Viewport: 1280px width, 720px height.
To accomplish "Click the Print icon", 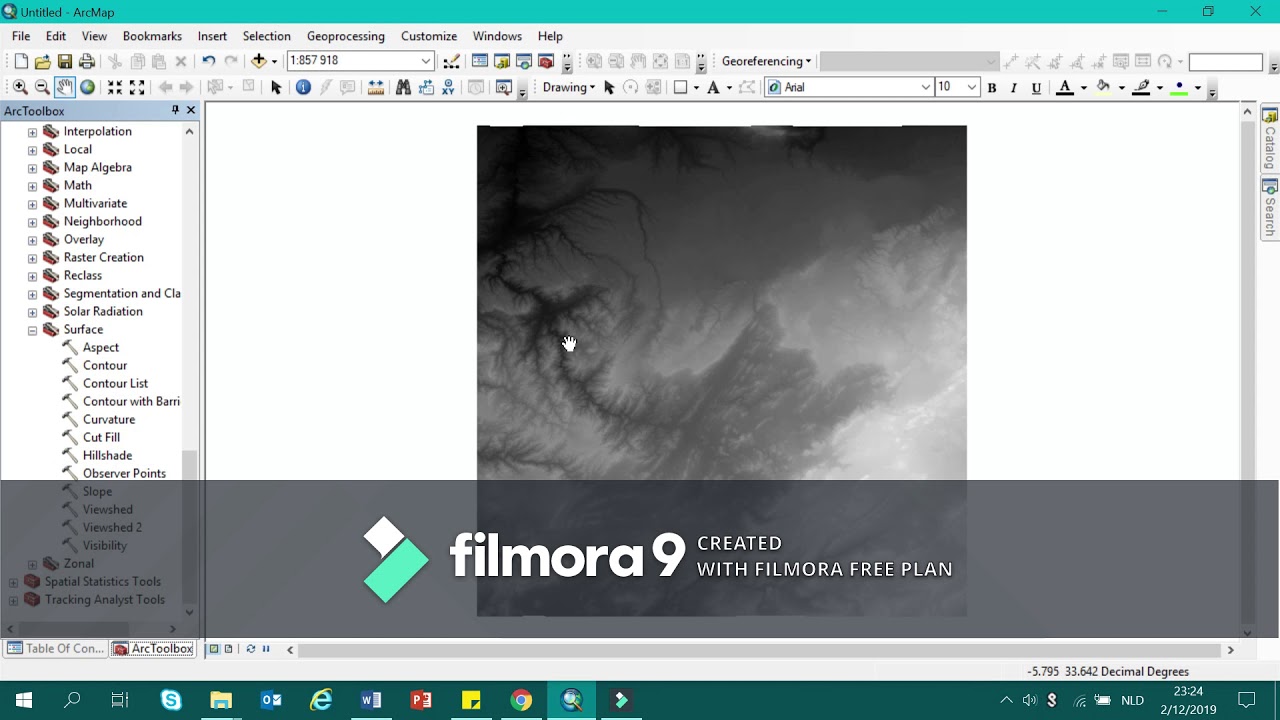I will tap(87, 61).
